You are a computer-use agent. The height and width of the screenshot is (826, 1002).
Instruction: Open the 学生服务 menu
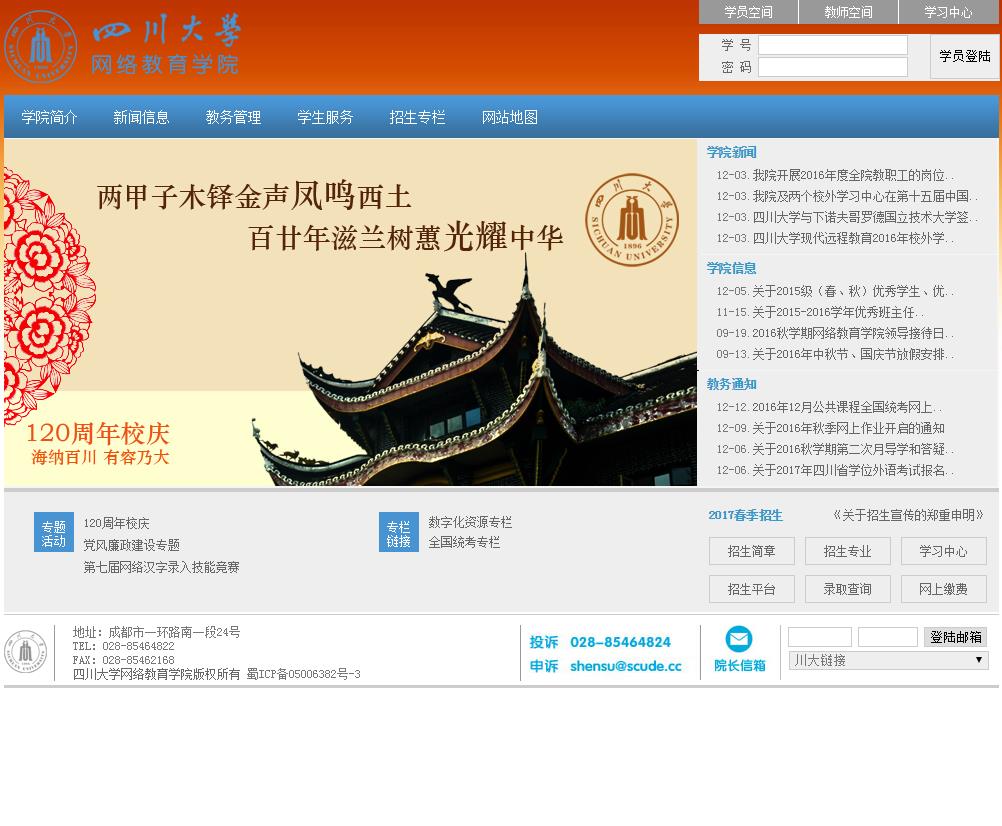pyautogui.click(x=325, y=118)
